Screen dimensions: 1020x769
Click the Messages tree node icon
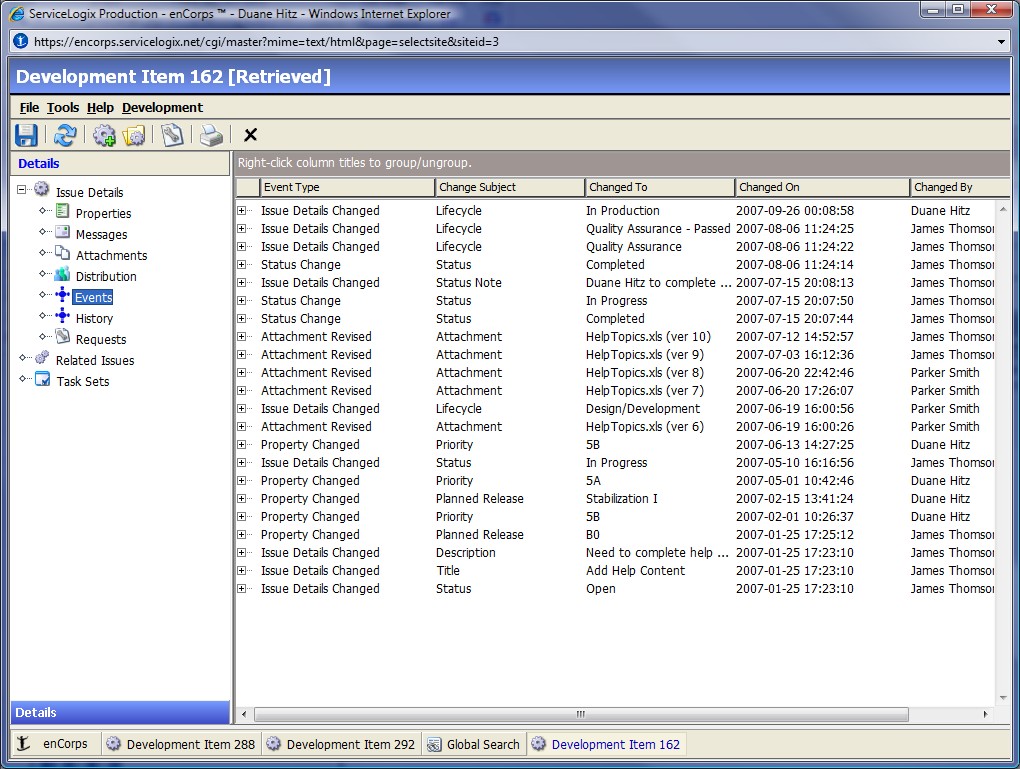click(x=62, y=232)
